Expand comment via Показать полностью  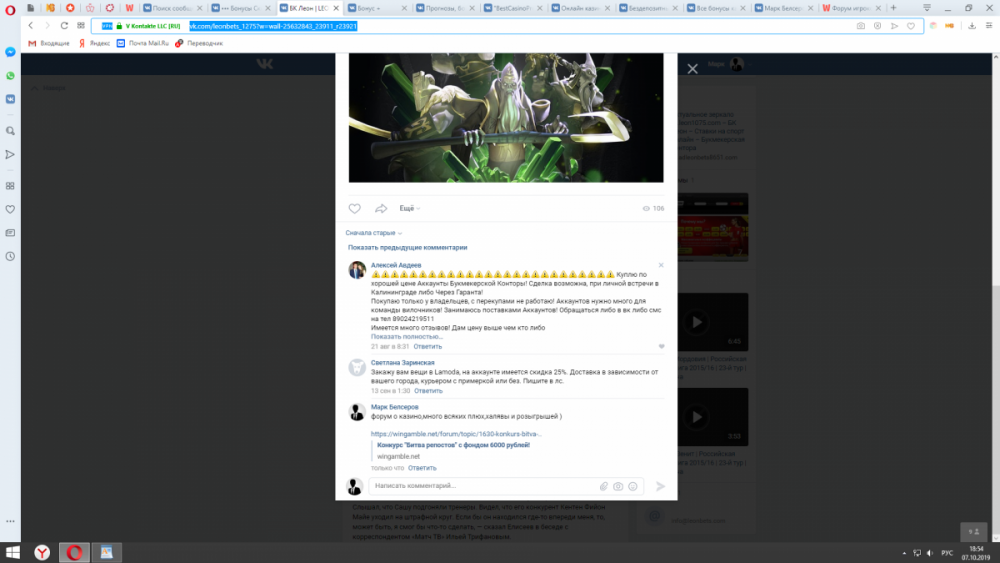407,337
